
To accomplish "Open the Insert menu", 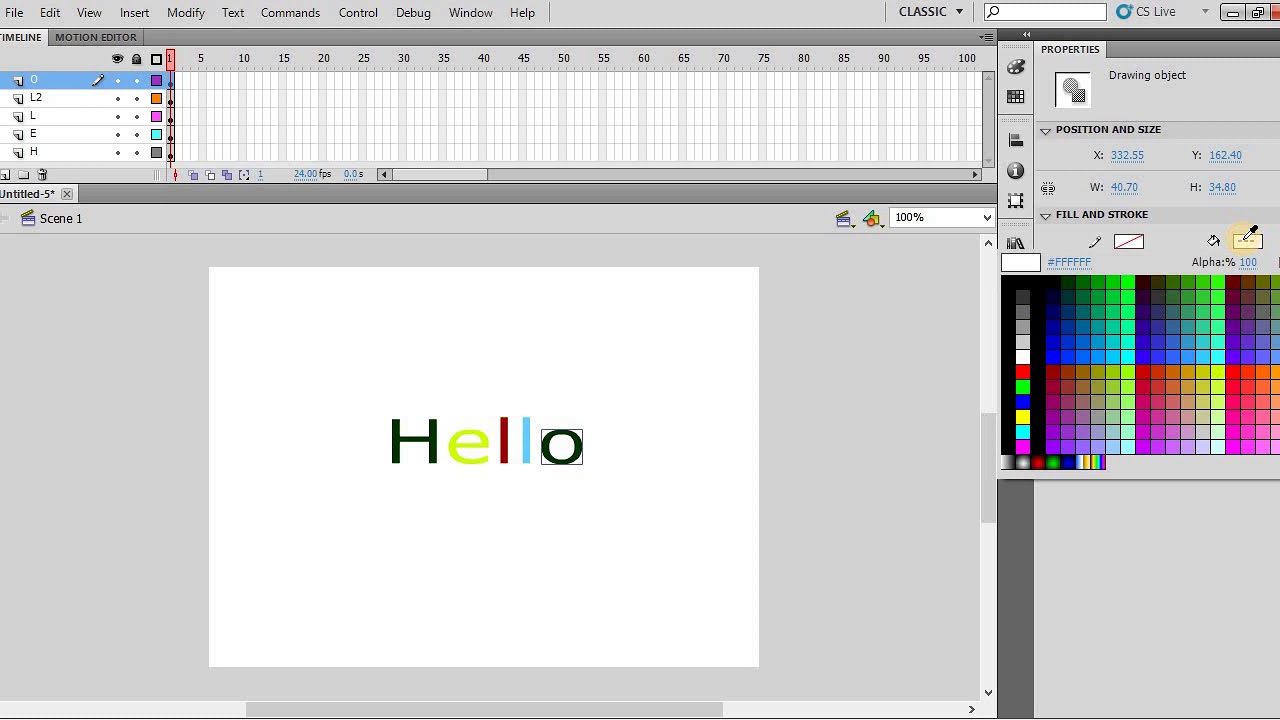I will point(134,13).
